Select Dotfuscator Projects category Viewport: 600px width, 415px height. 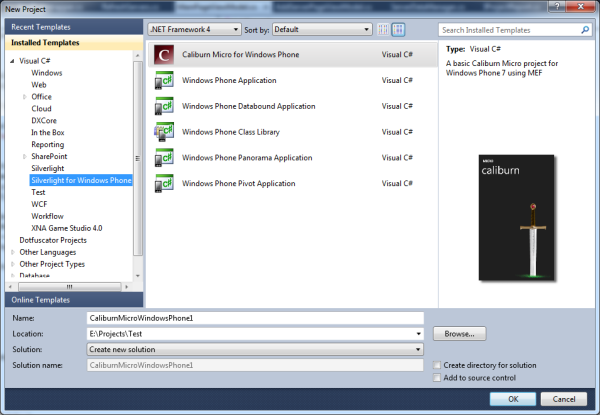tap(53, 240)
